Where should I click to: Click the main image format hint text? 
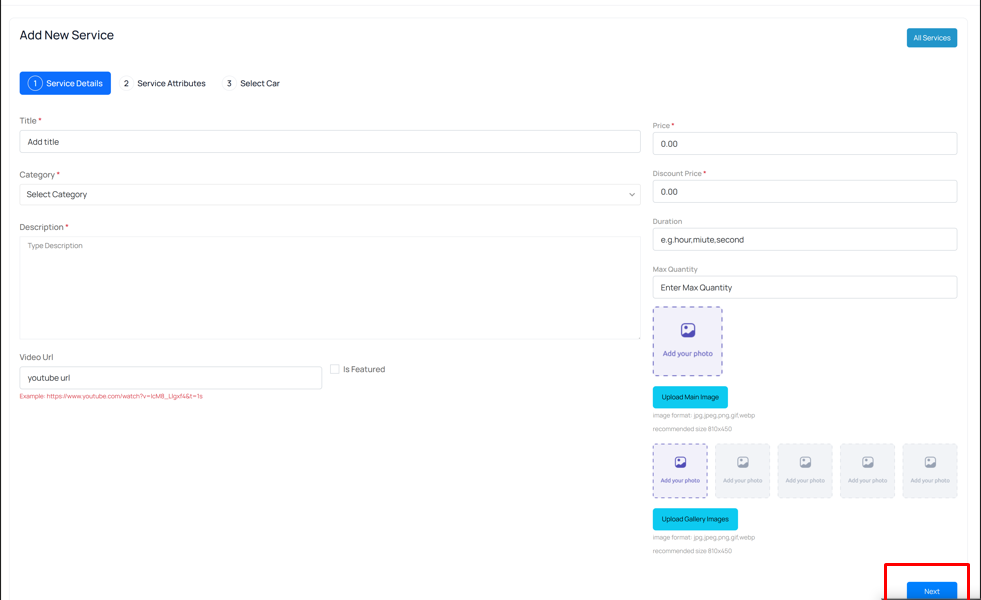tap(704, 415)
